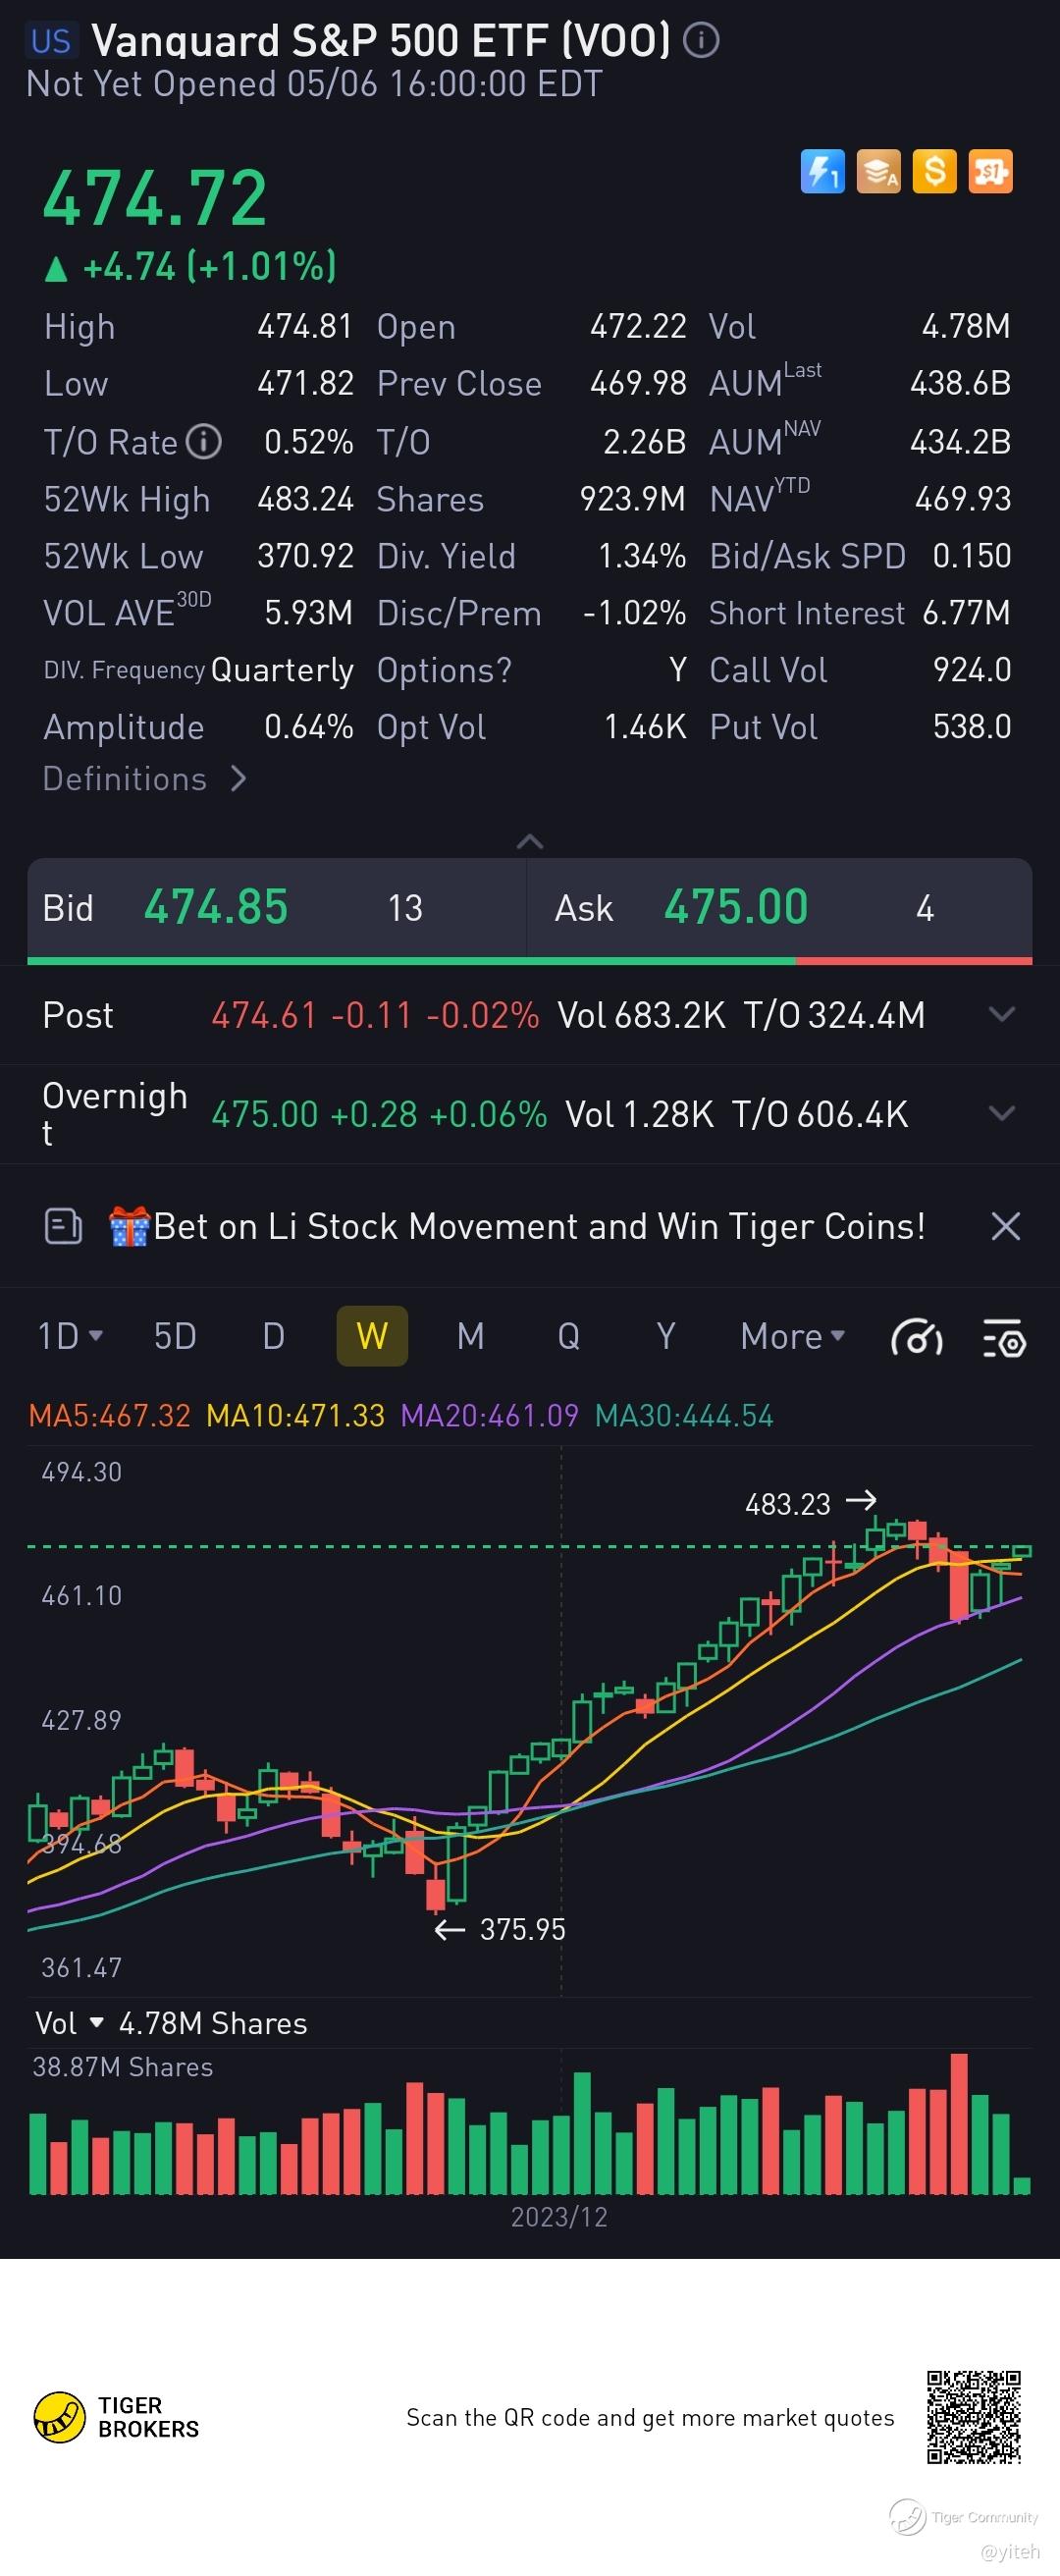Image resolution: width=1060 pixels, height=2576 pixels.
Task: Tap the current price 474.72
Action: point(155,197)
